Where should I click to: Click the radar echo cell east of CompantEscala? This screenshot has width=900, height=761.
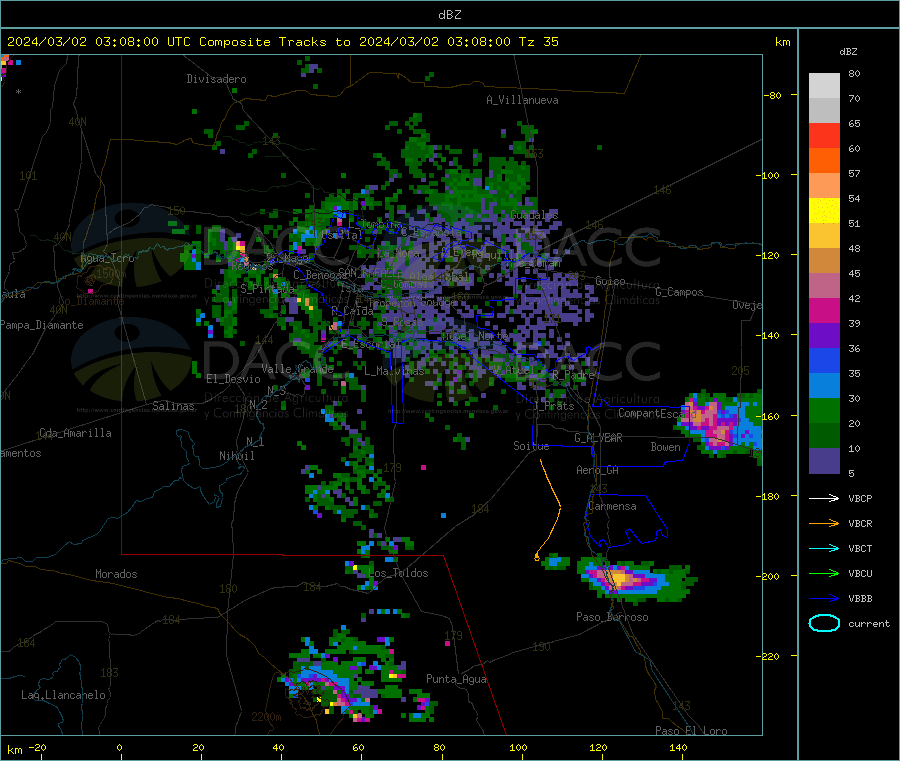point(720,424)
